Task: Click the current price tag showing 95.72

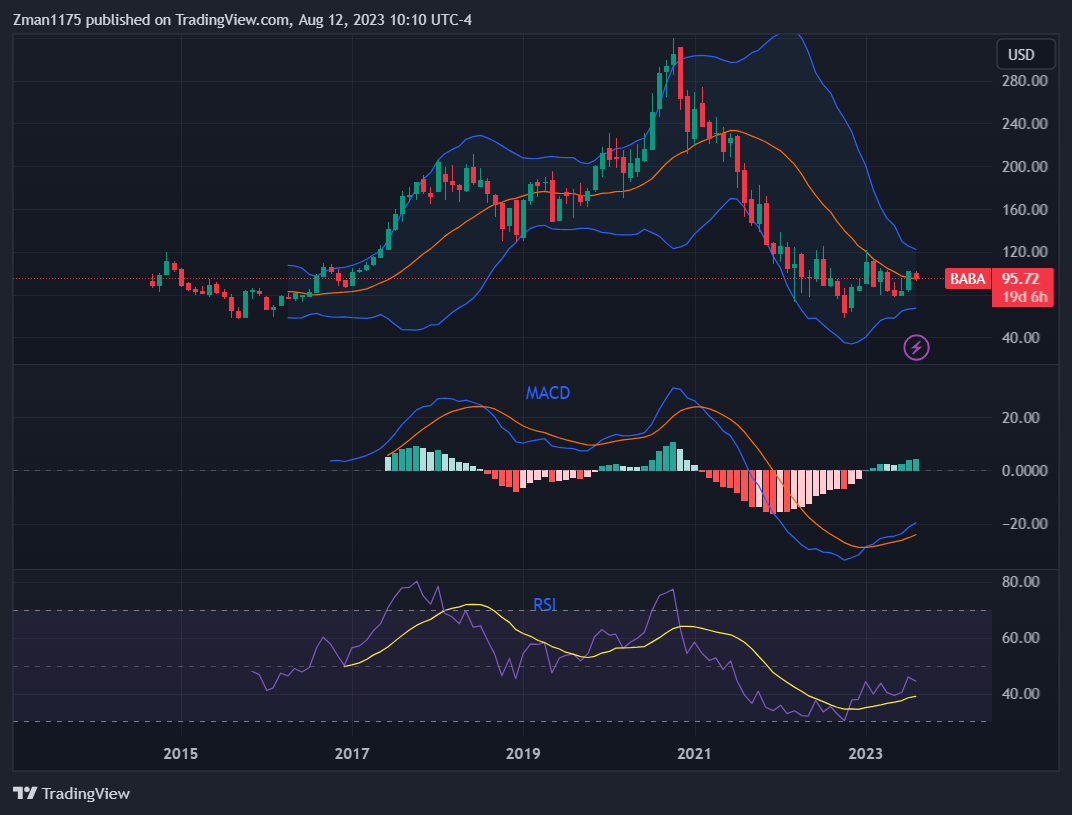Action: pyautogui.click(x=1023, y=279)
